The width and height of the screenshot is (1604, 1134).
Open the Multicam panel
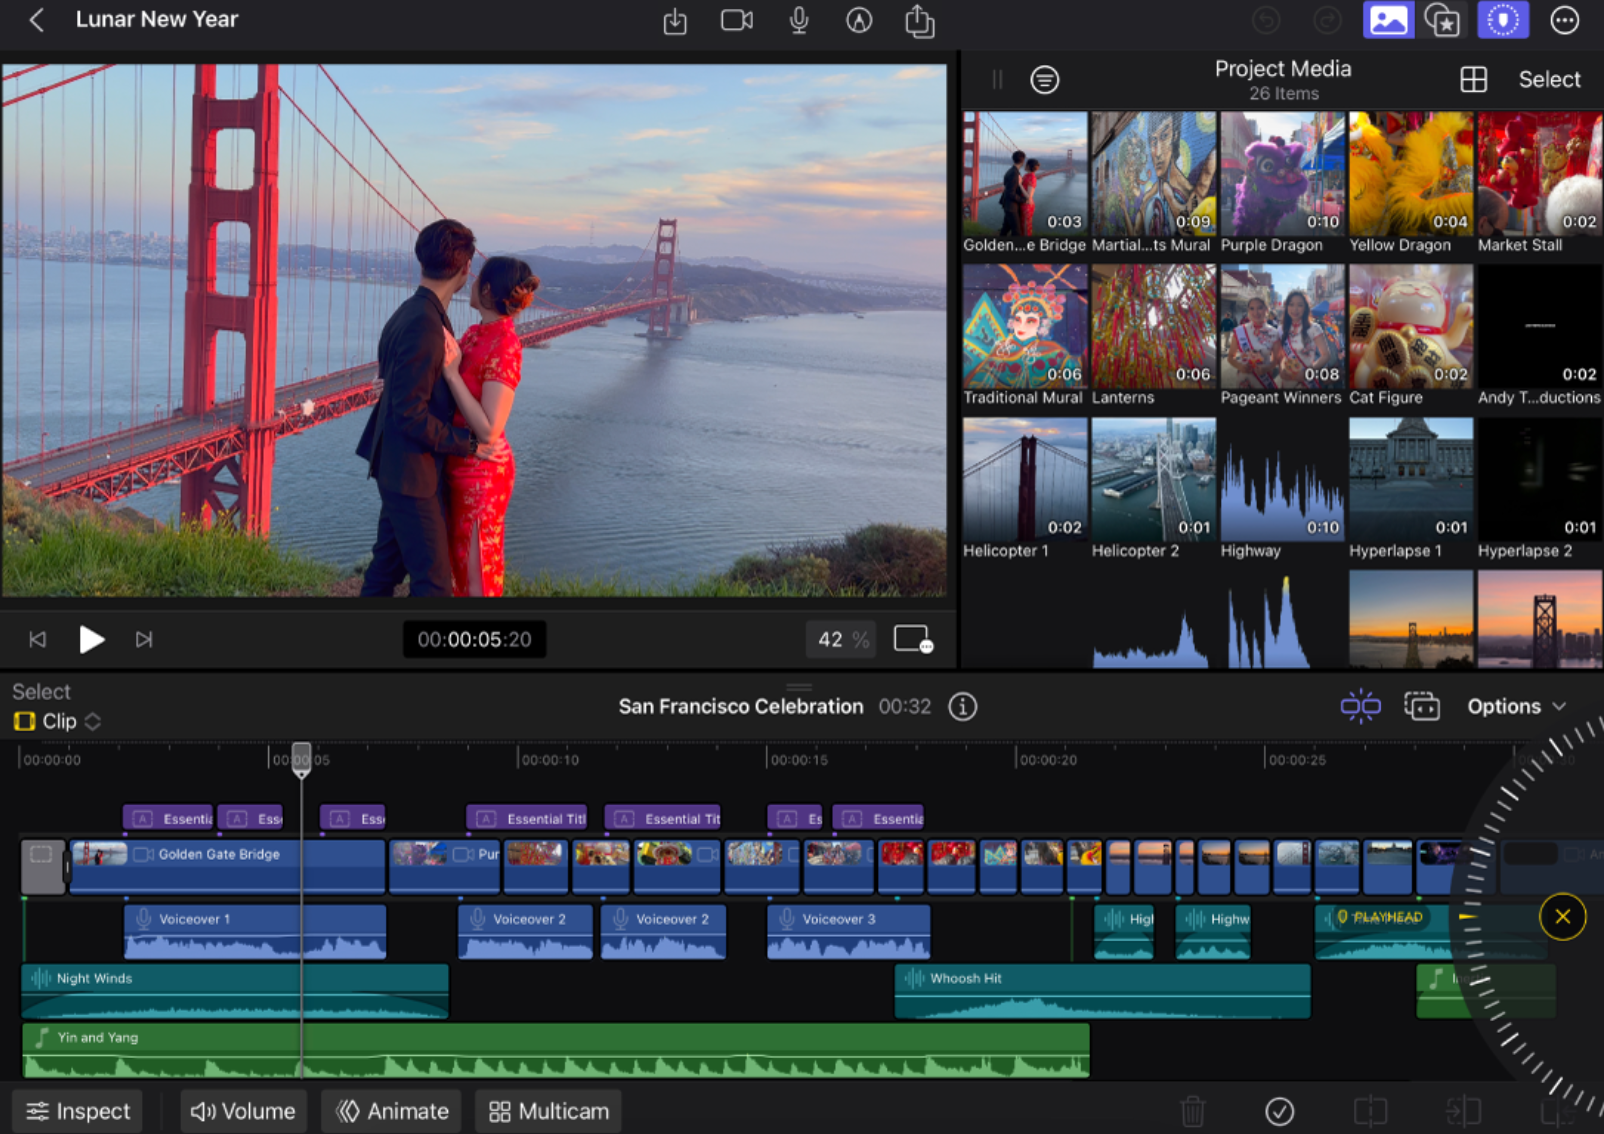tap(548, 1110)
